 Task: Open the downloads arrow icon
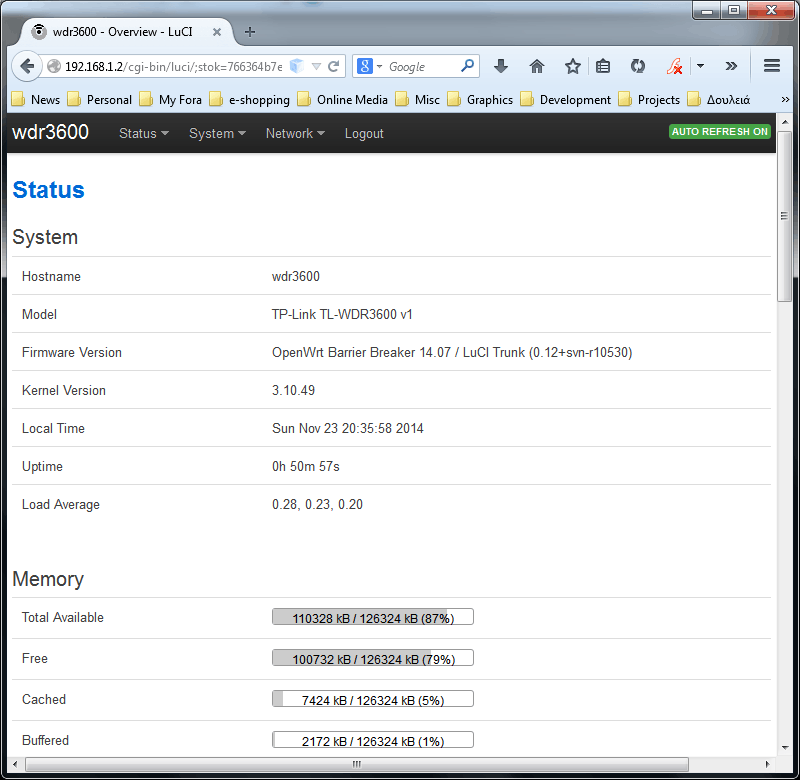[x=501, y=66]
